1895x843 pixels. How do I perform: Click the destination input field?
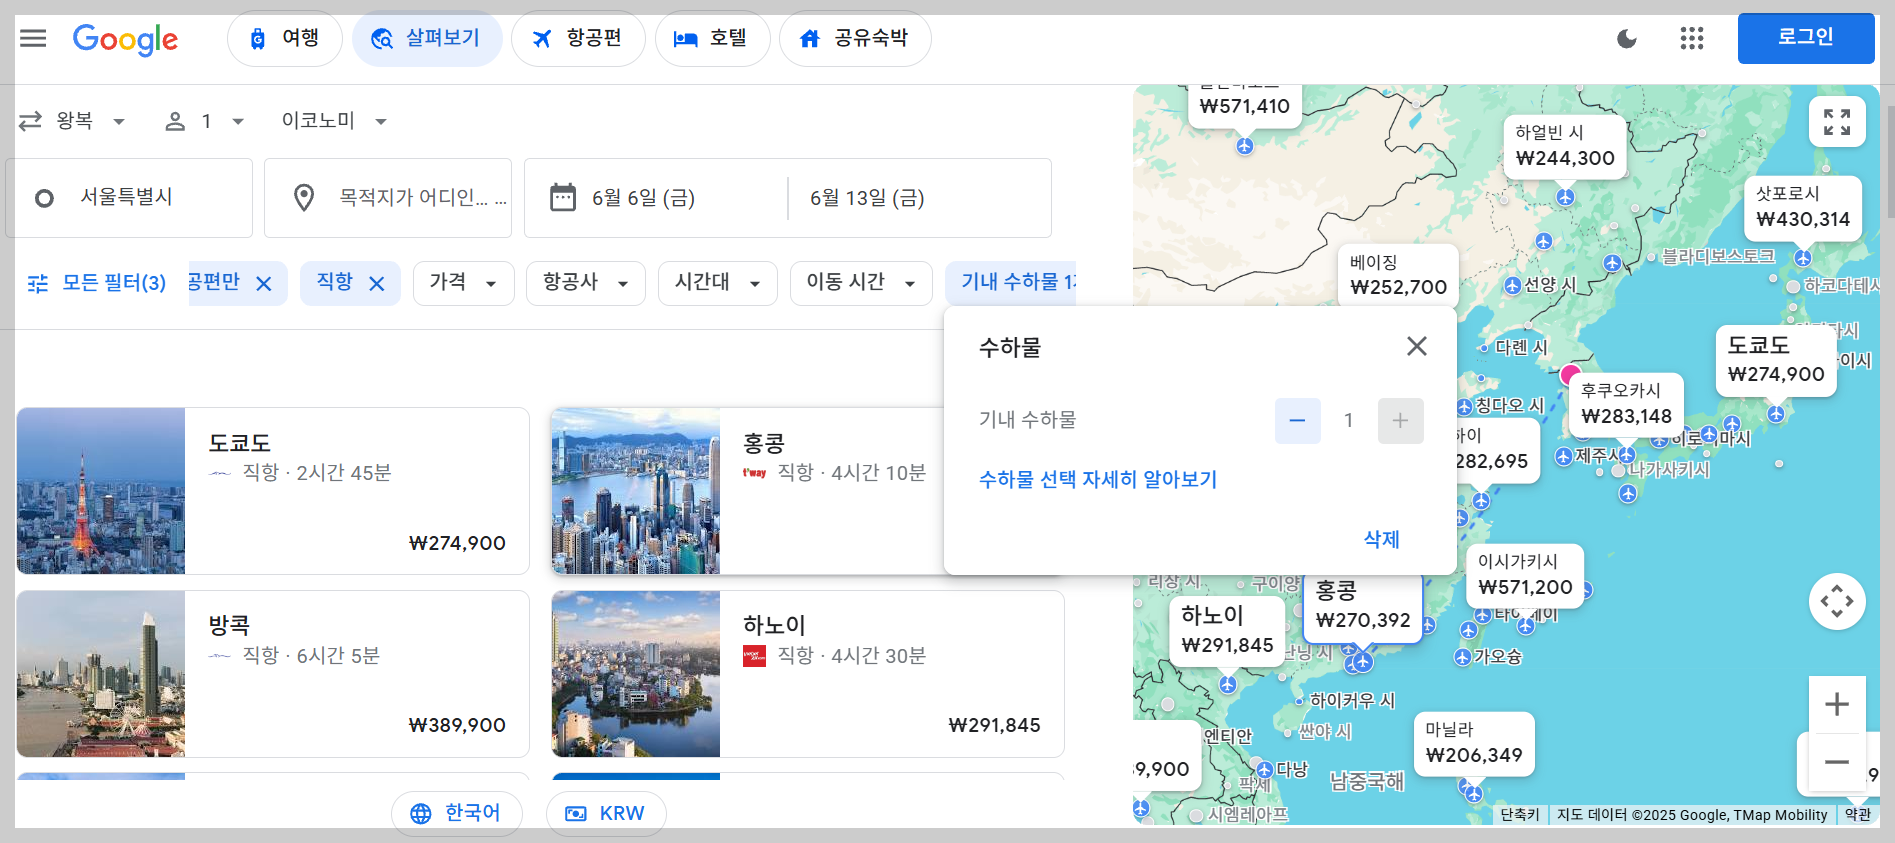pos(388,198)
